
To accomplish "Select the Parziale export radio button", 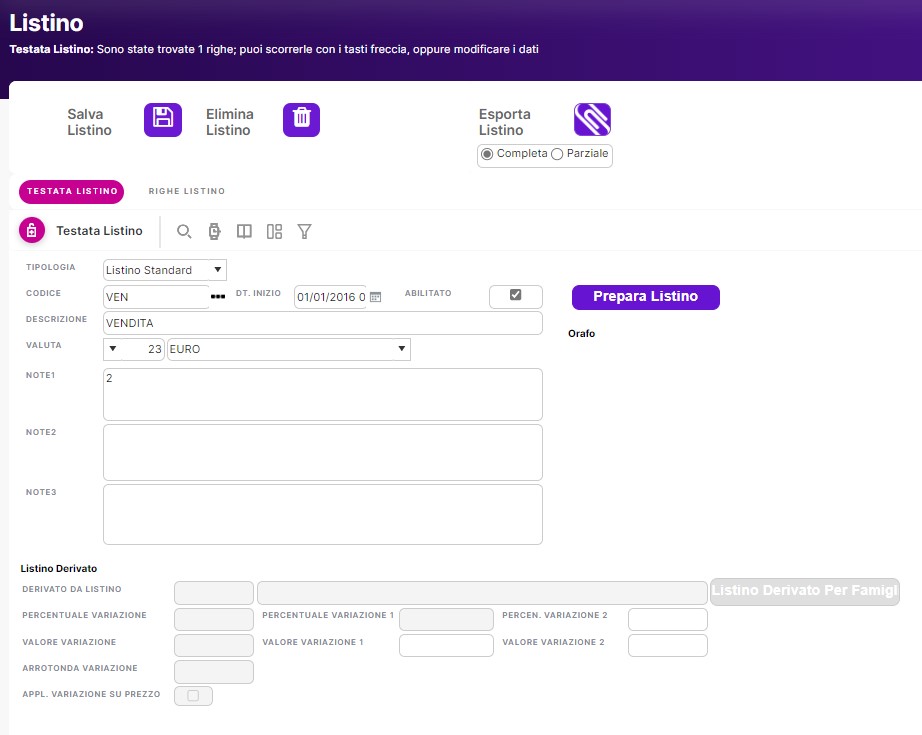I will [557, 154].
